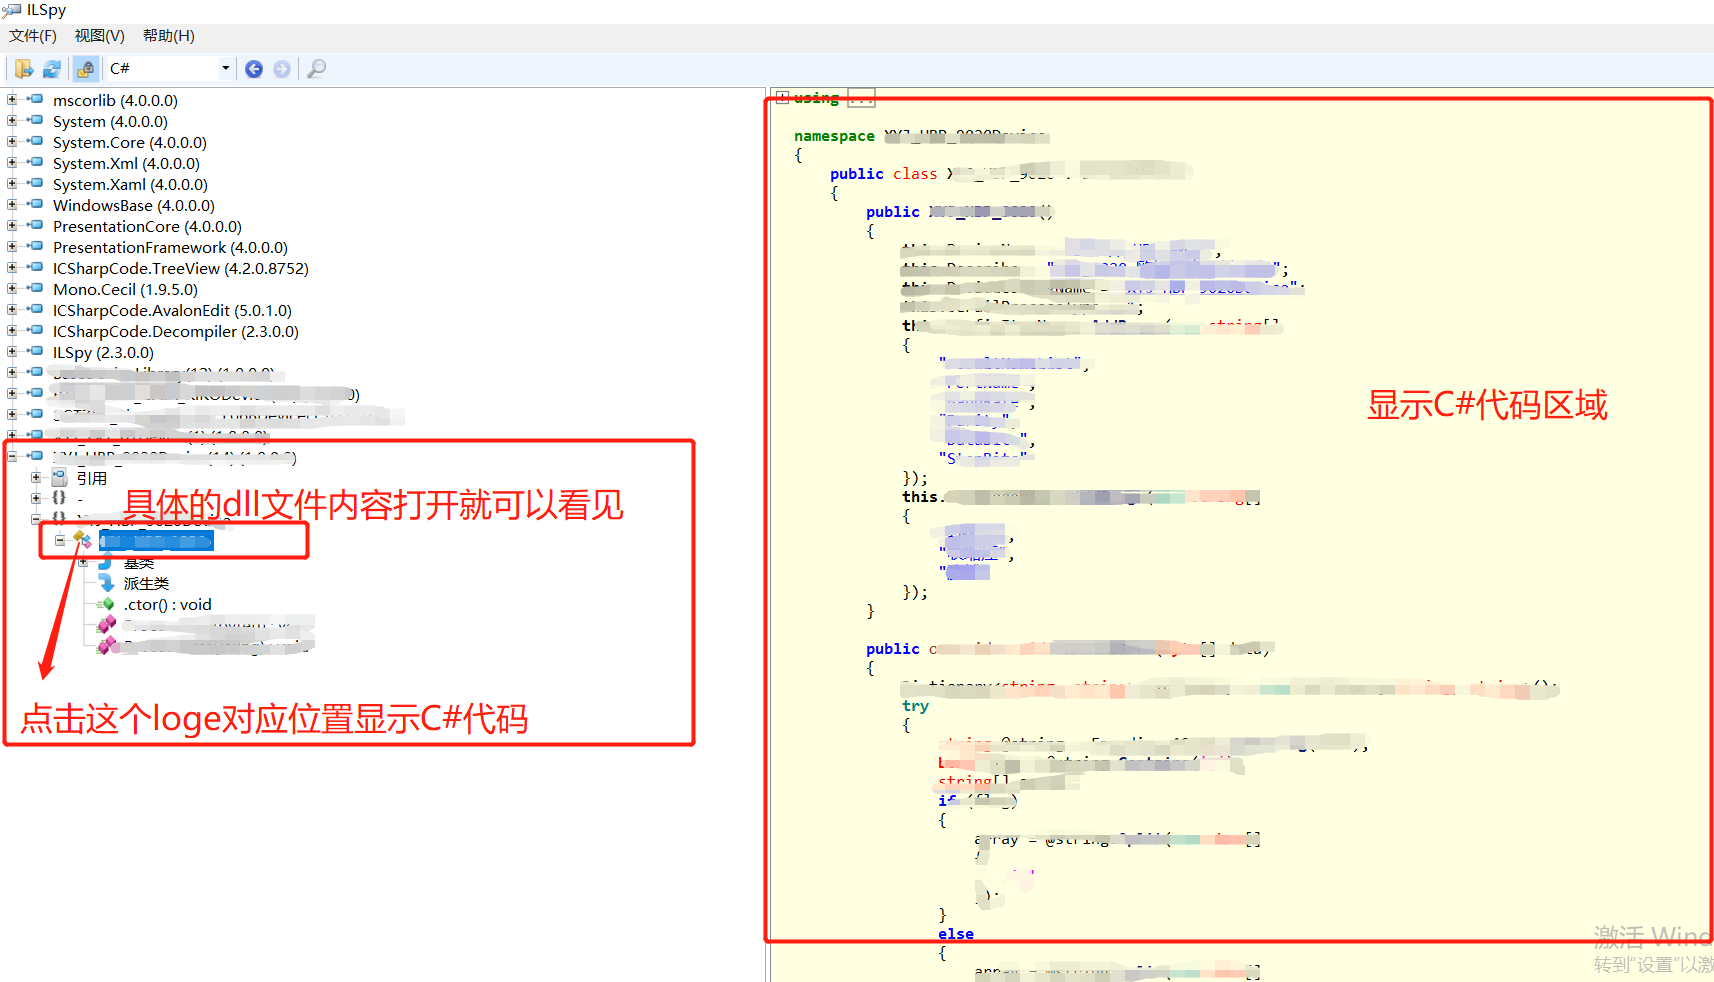The width and height of the screenshot is (1714, 982).
Task: Open the 视图(V) menu
Action: (98, 35)
